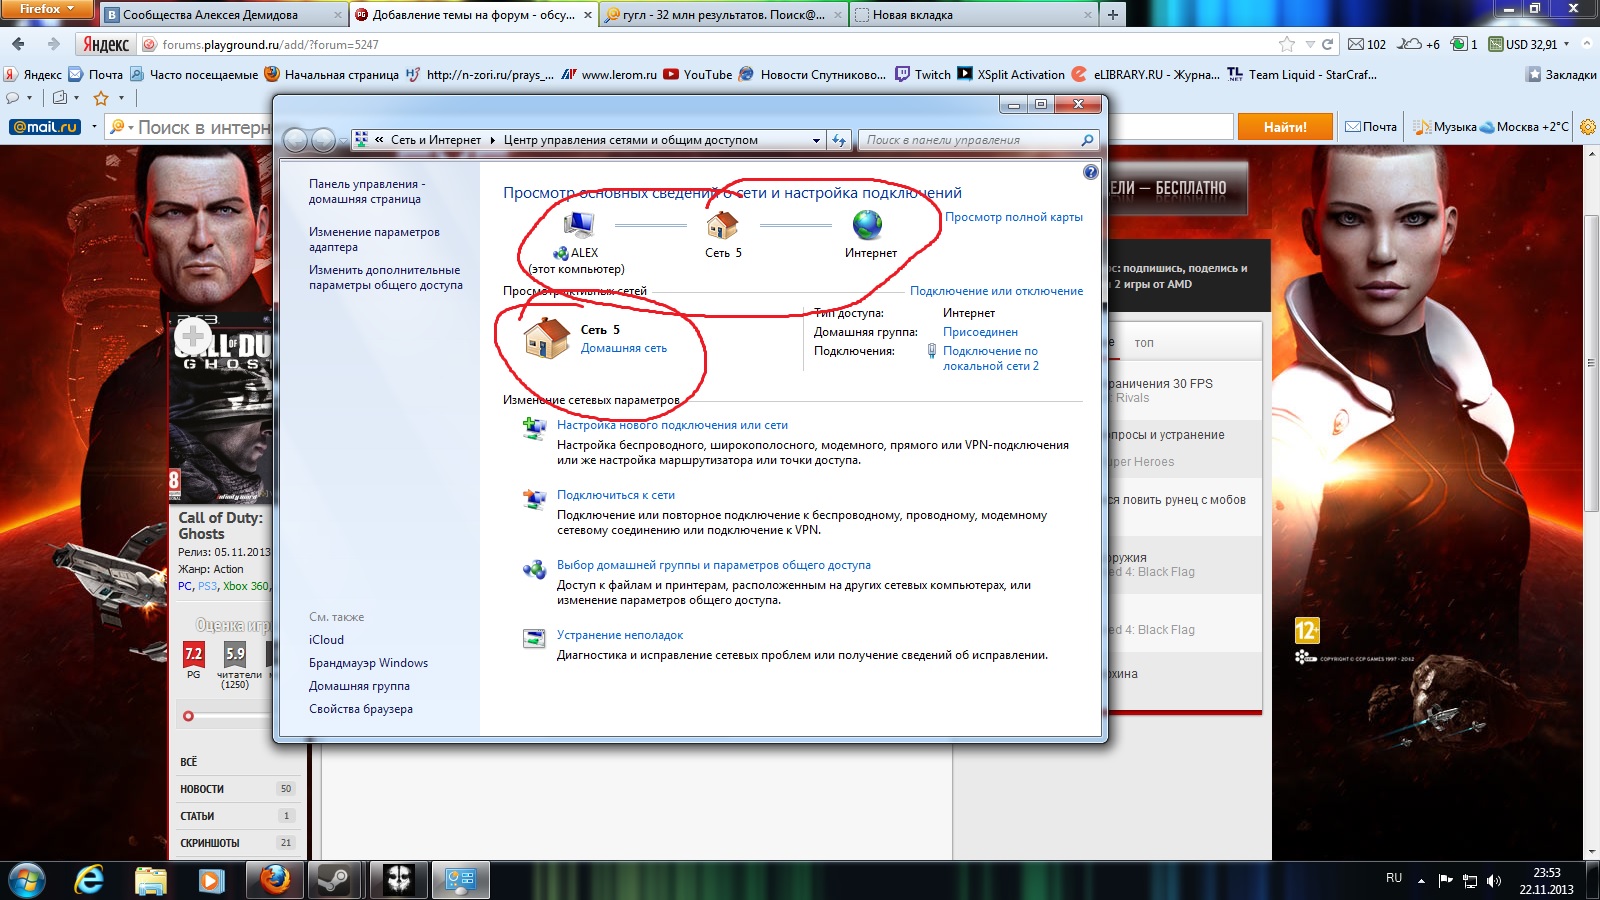Open media player from taskbar
Viewport: 1600px width, 900px height.
(211, 880)
